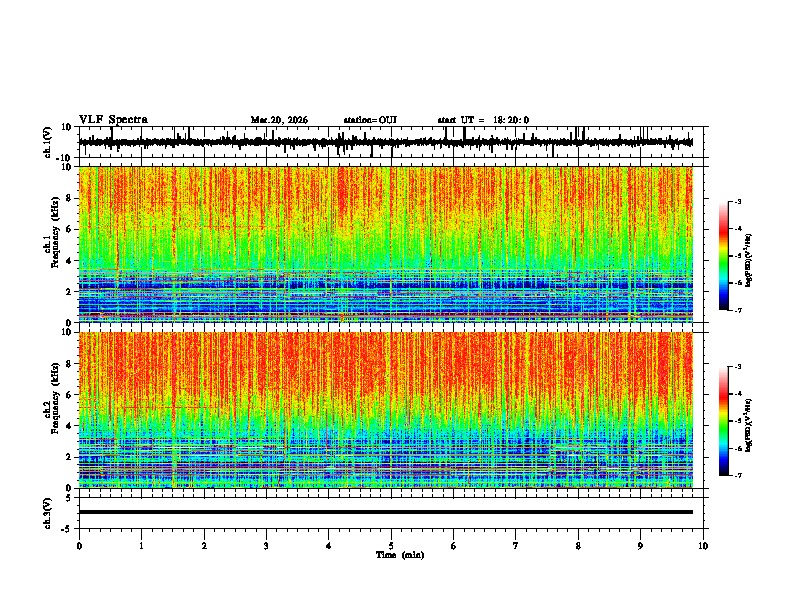The image size is (792, 612).
Task: Click the -3 label on the ch.2 color bar
Action: tap(737, 367)
